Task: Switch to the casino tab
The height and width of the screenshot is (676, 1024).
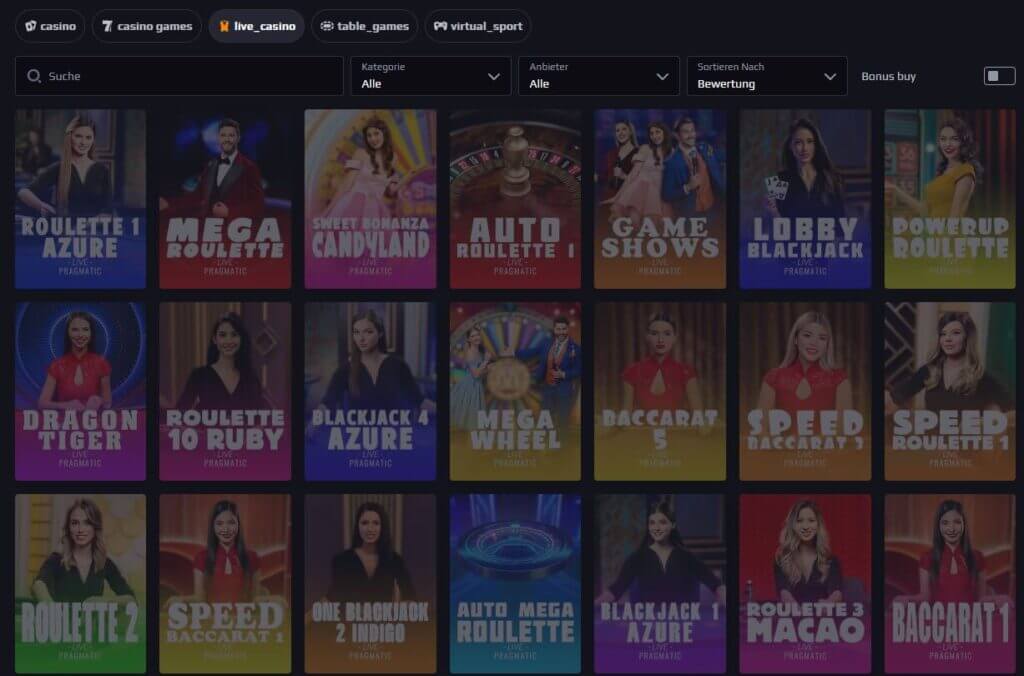Action: [50, 26]
